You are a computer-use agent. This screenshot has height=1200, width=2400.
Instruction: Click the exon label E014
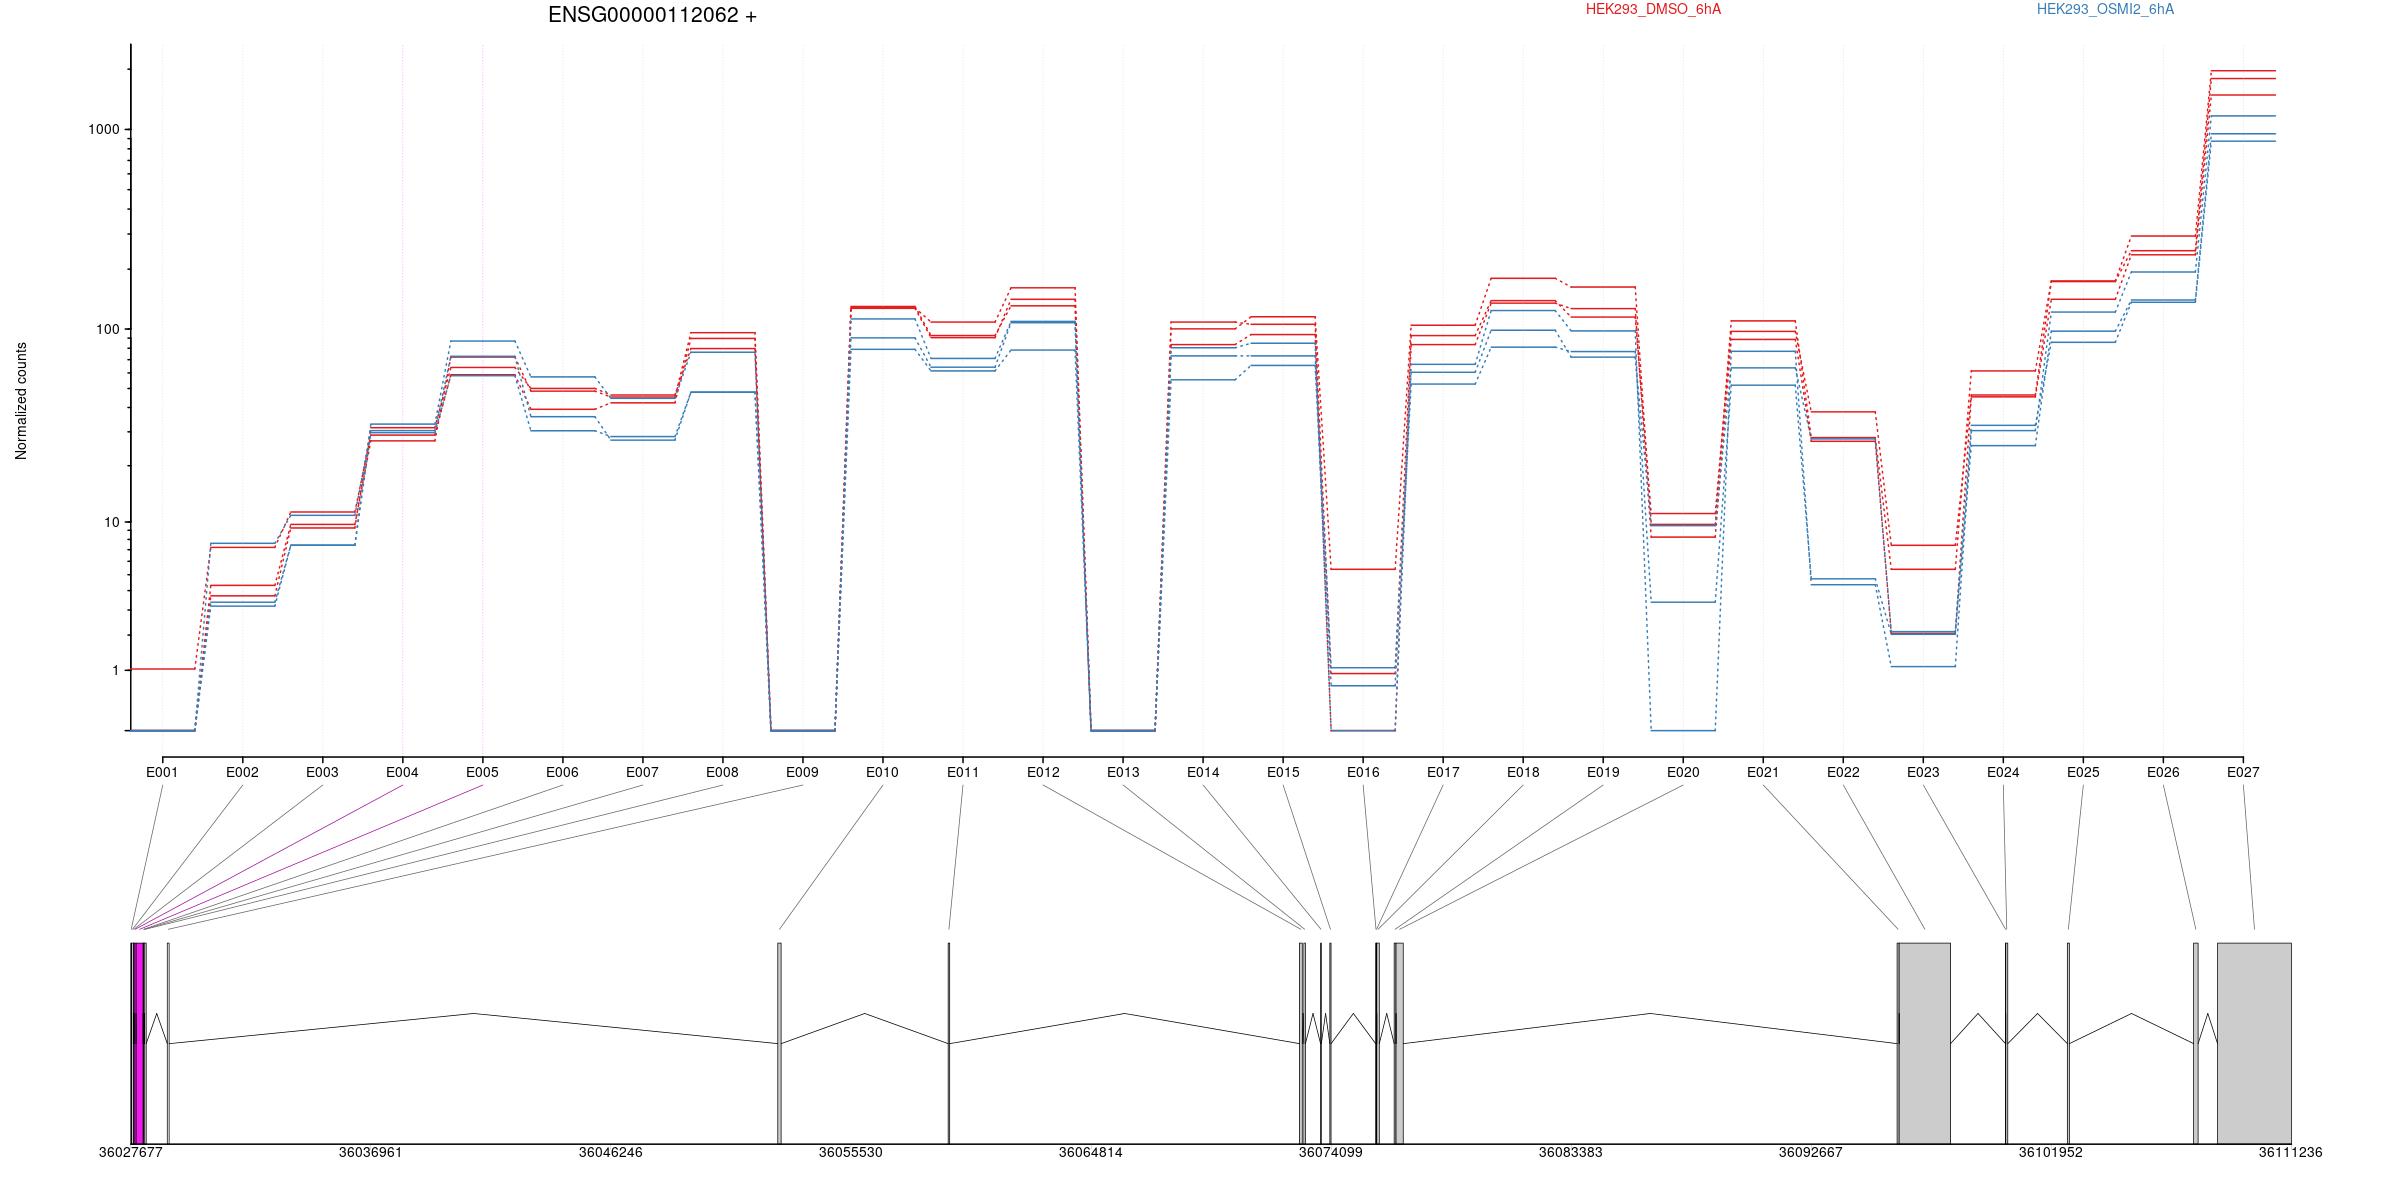point(1203,772)
